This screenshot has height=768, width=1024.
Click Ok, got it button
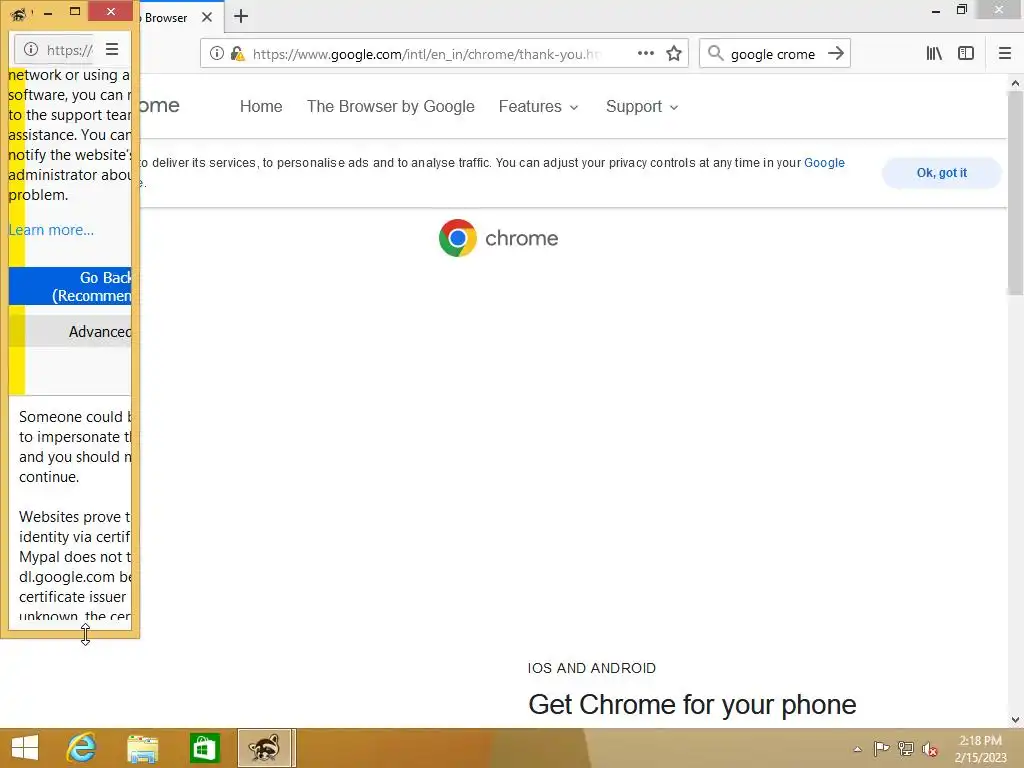(x=941, y=173)
